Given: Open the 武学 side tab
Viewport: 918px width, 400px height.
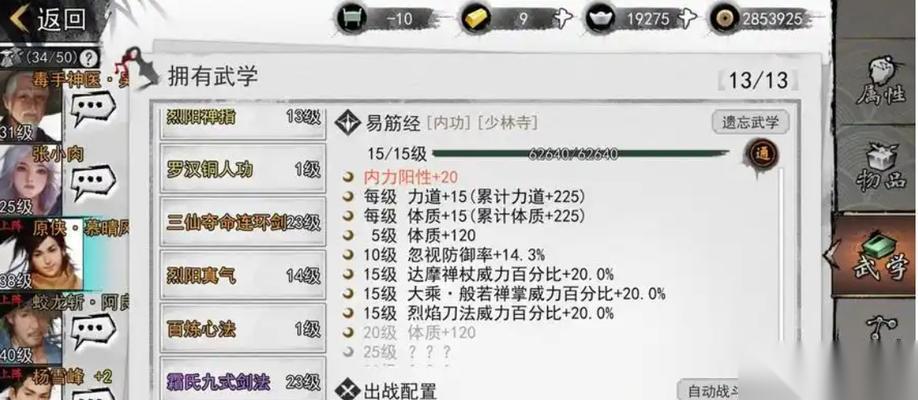Looking at the screenshot, I should pos(874,256).
